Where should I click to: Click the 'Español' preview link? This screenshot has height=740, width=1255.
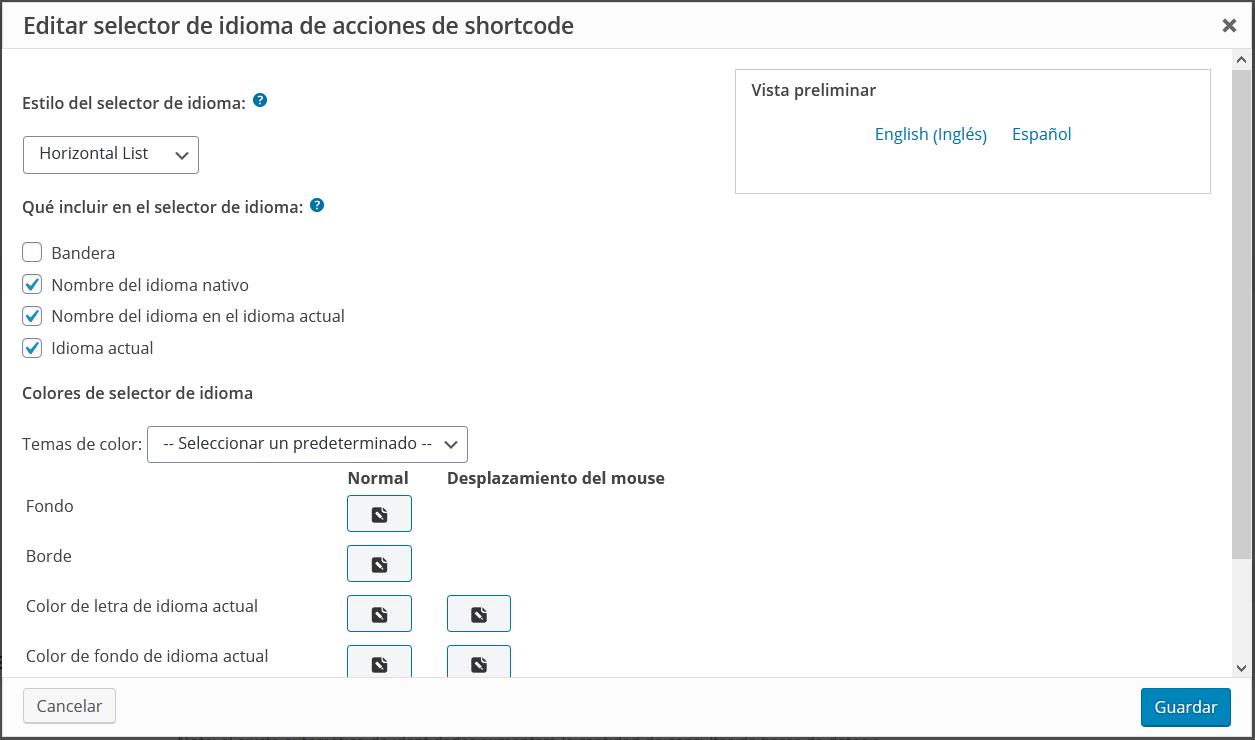pyautogui.click(x=1041, y=134)
